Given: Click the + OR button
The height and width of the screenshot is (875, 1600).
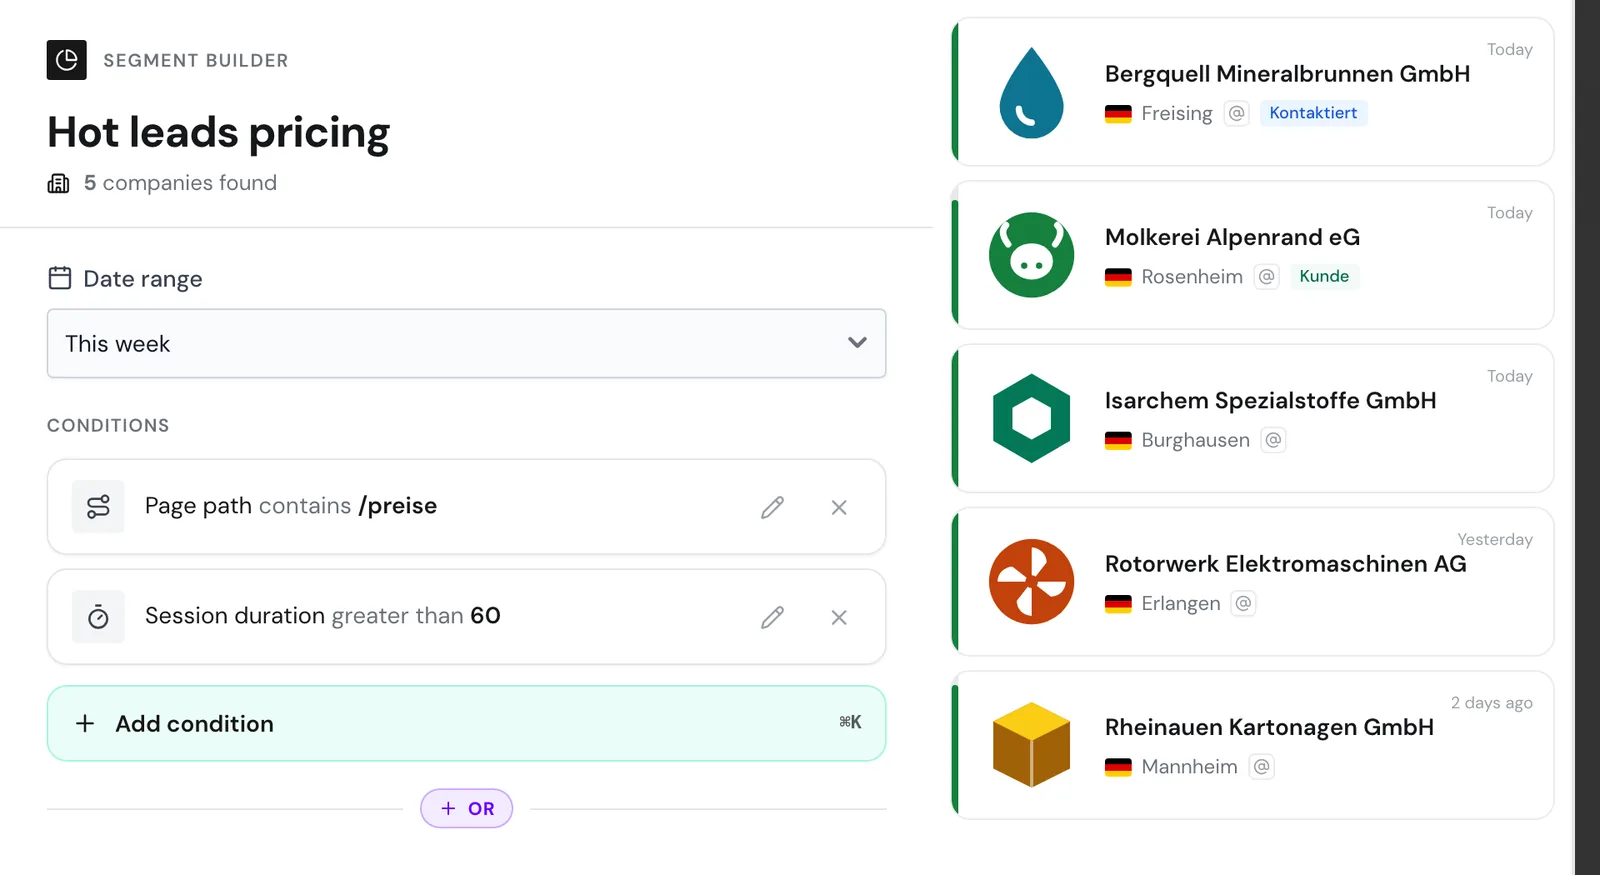Looking at the screenshot, I should [x=466, y=808].
